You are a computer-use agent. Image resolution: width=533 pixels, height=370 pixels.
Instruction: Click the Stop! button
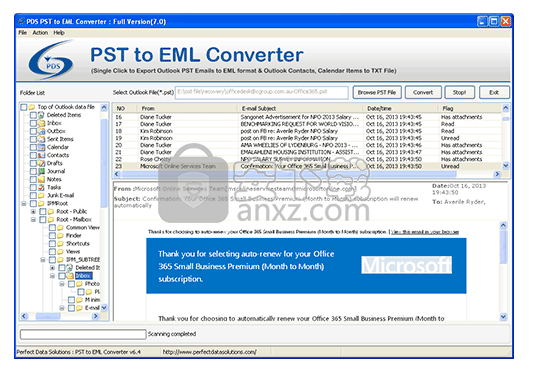pyautogui.click(x=460, y=92)
